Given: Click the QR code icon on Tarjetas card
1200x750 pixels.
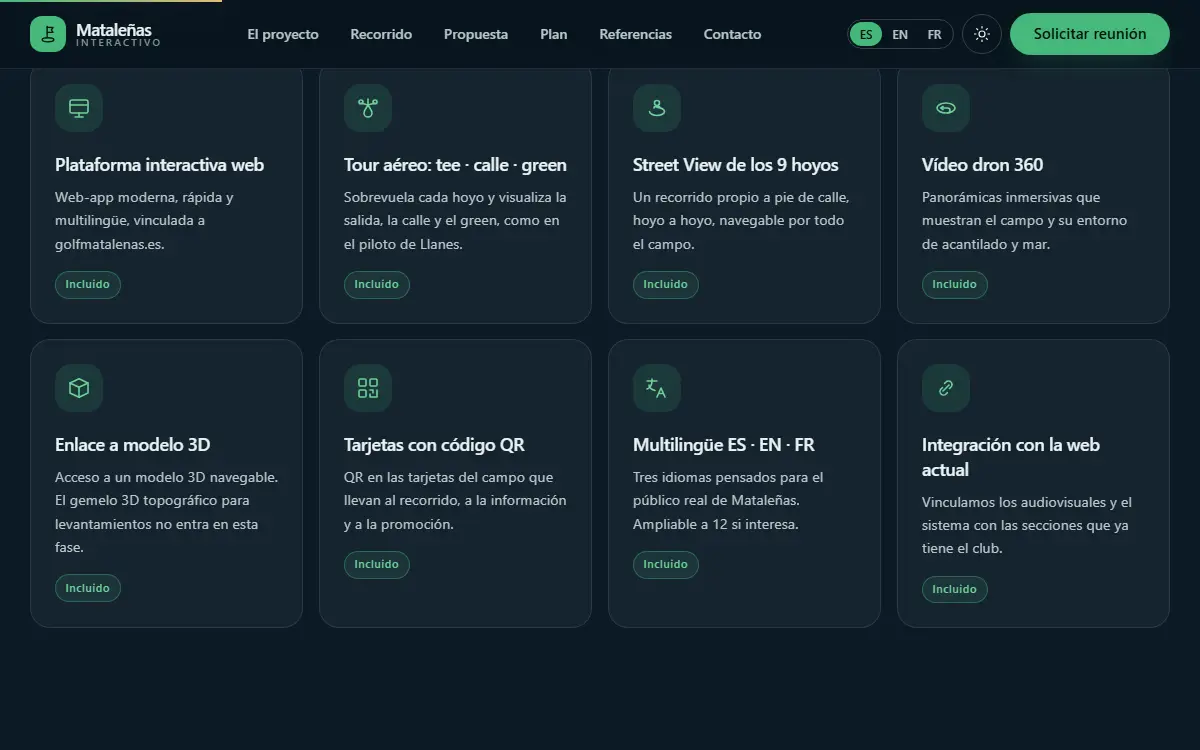Looking at the screenshot, I should point(368,388).
